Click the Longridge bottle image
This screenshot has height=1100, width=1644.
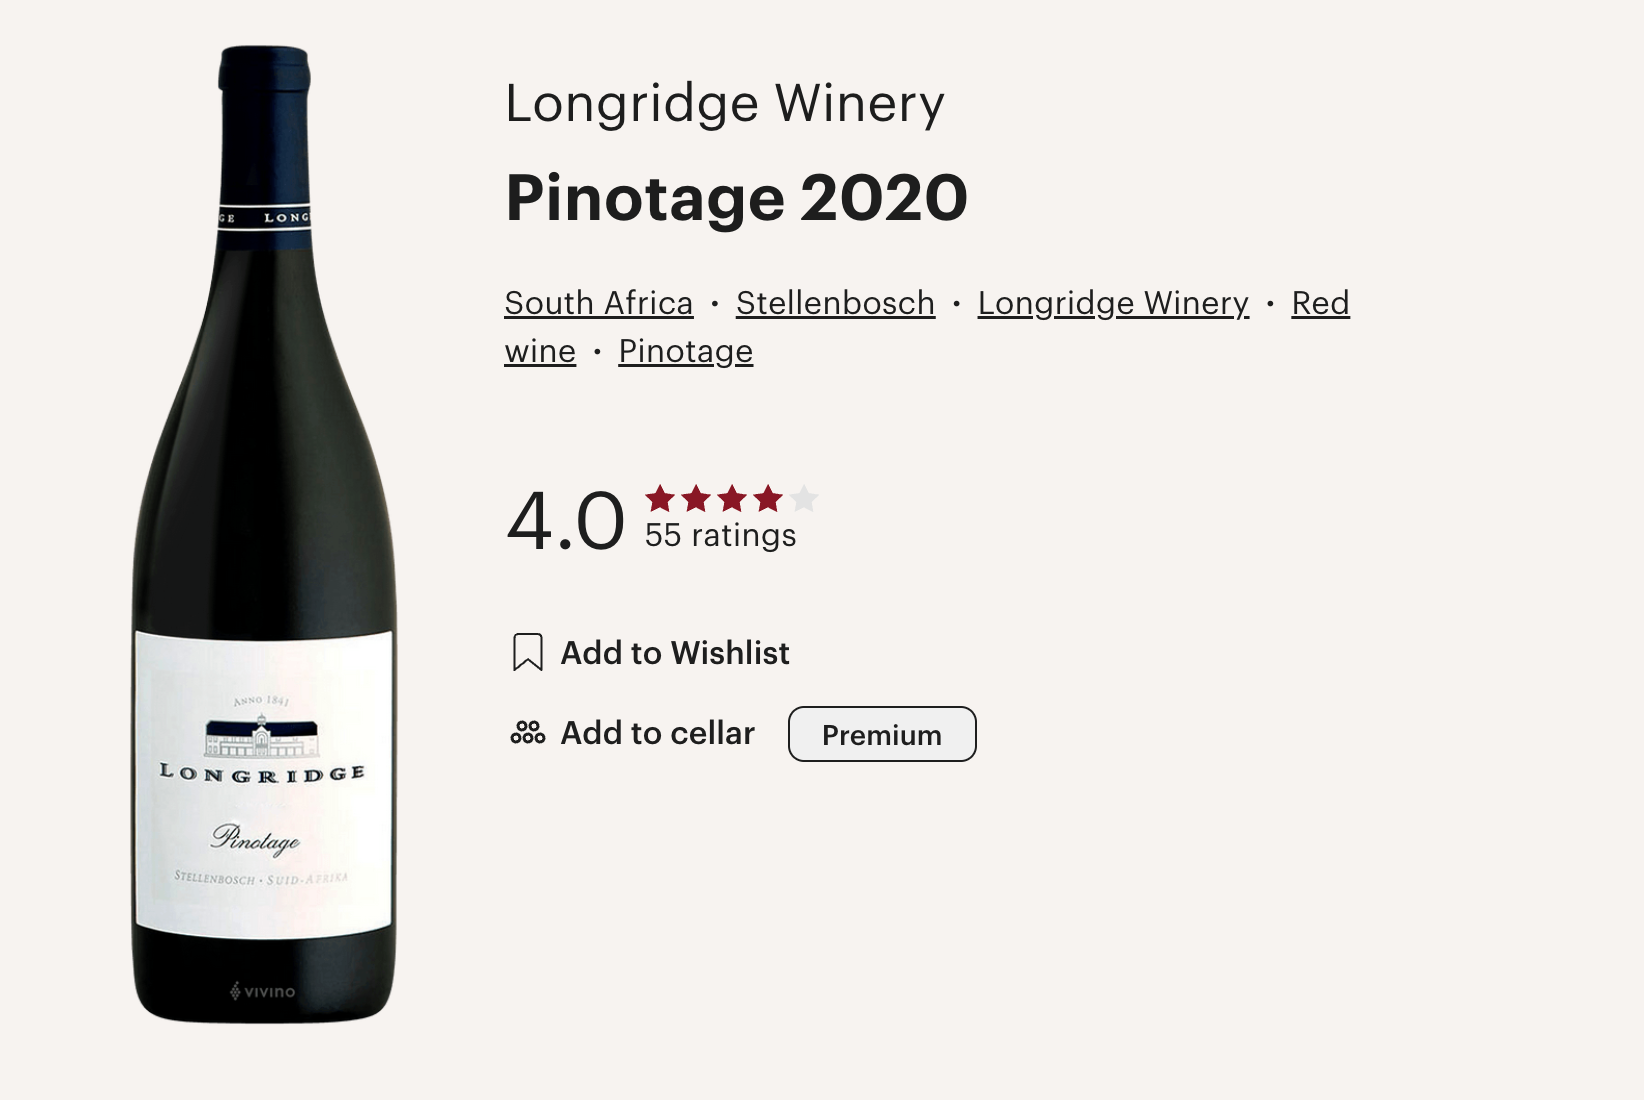click(265, 534)
